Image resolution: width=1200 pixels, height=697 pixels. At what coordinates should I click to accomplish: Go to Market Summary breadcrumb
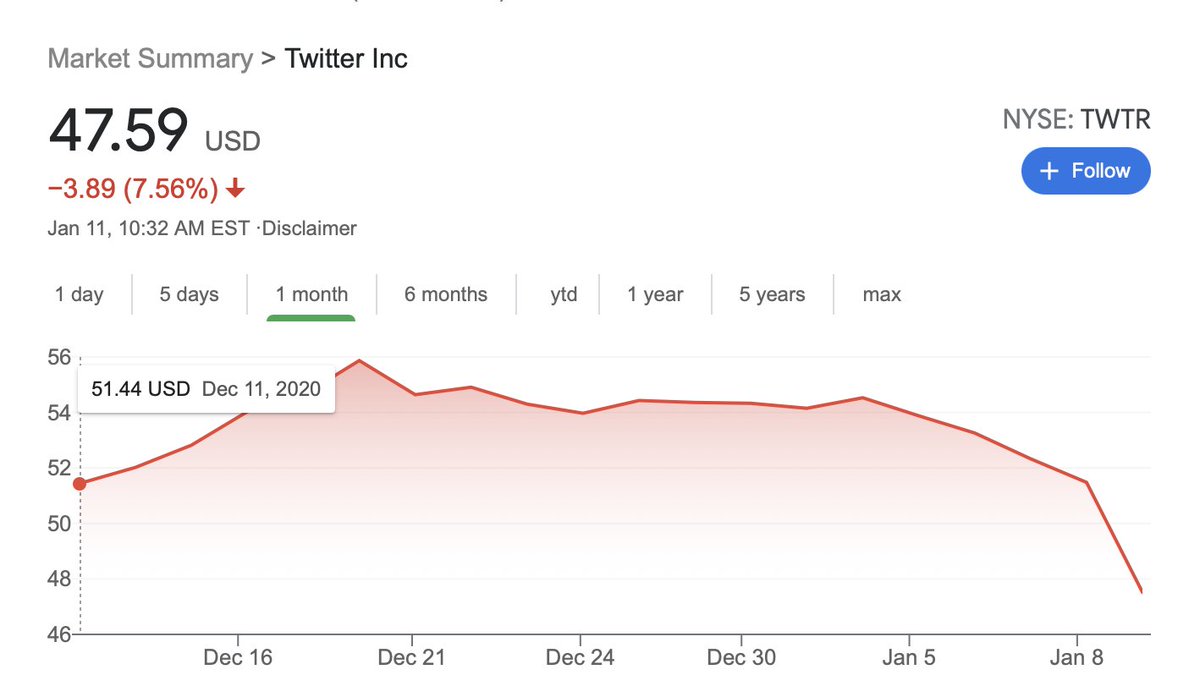point(150,58)
